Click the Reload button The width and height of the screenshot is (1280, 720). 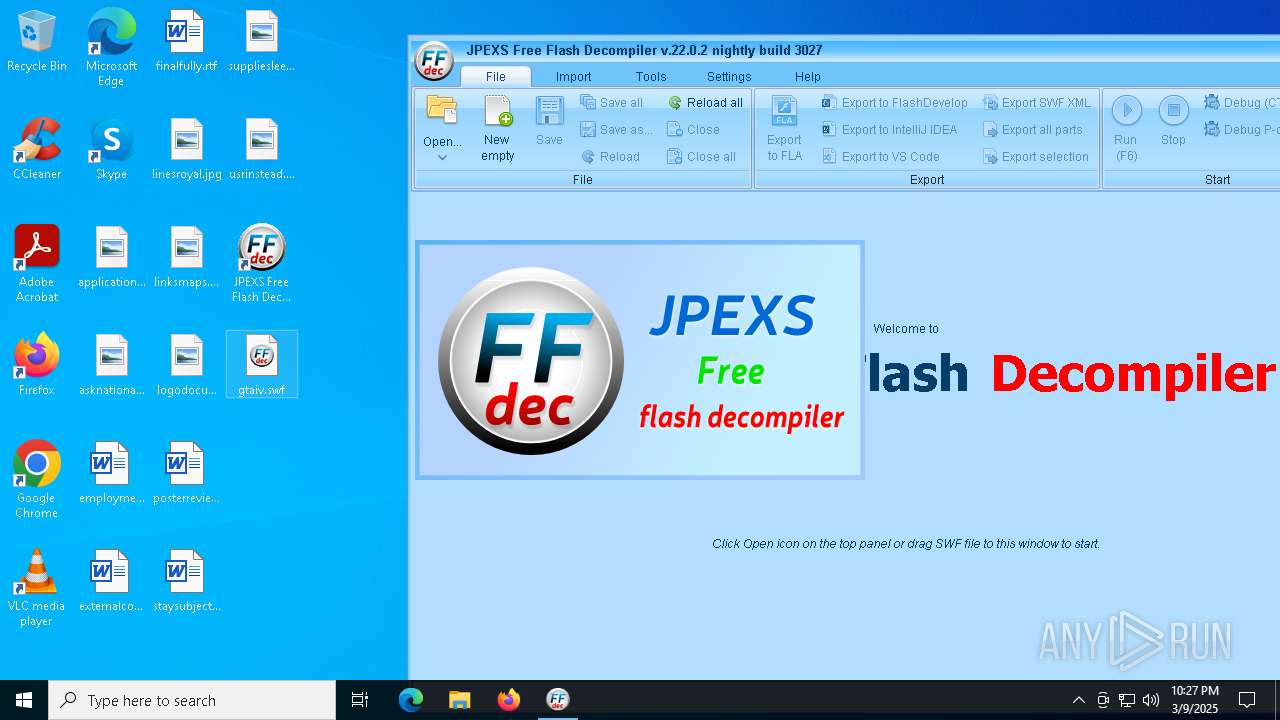pyautogui.click(x=610, y=157)
